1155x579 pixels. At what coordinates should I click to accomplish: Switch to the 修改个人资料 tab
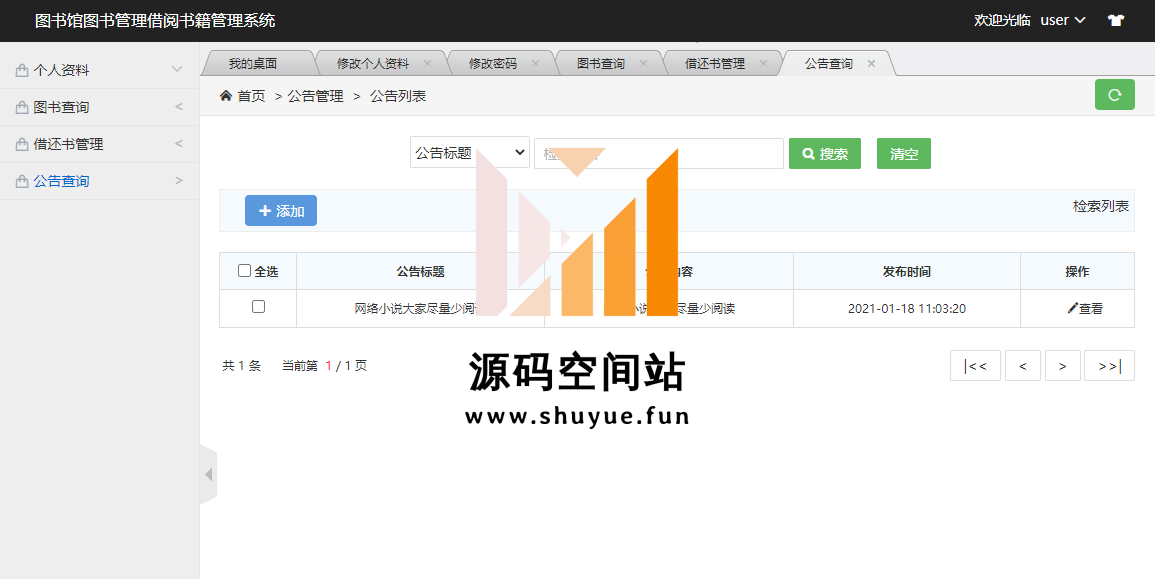tap(373, 63)
